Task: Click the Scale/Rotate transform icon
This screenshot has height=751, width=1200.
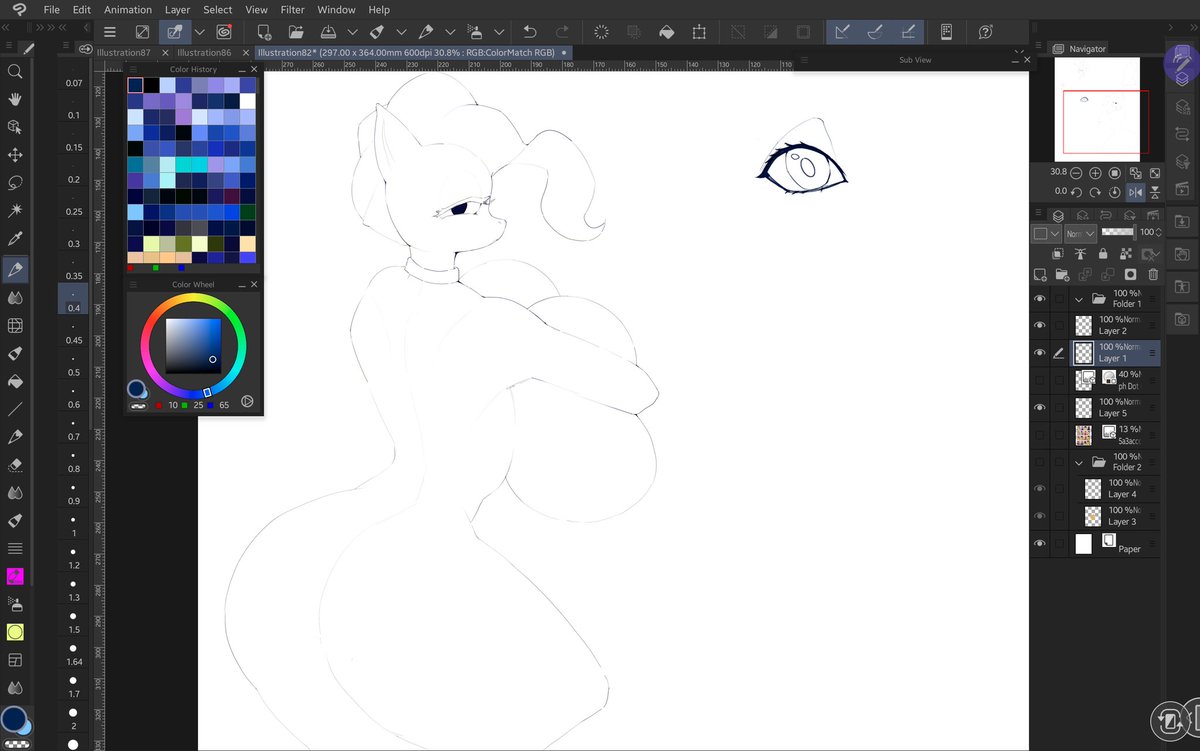Action: tap(699, 32)
